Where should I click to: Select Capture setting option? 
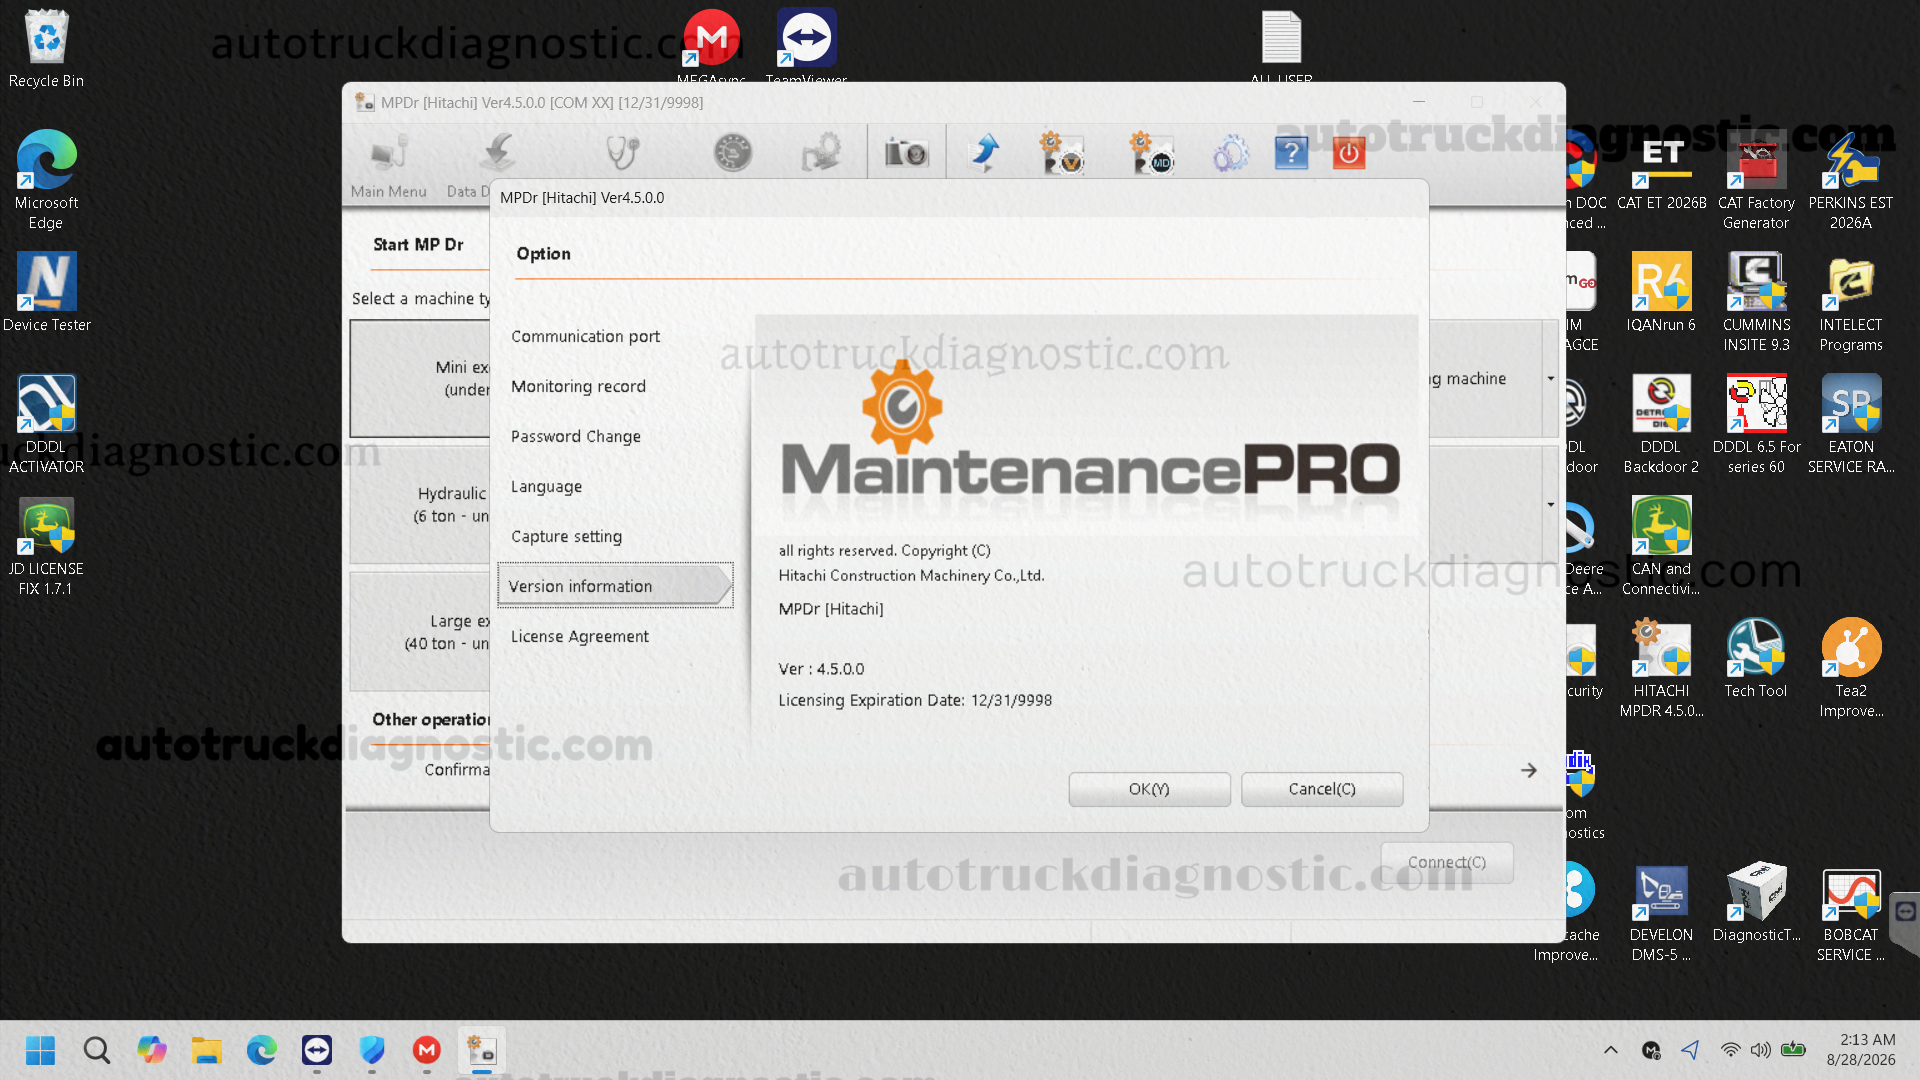(x=566, y=536)
